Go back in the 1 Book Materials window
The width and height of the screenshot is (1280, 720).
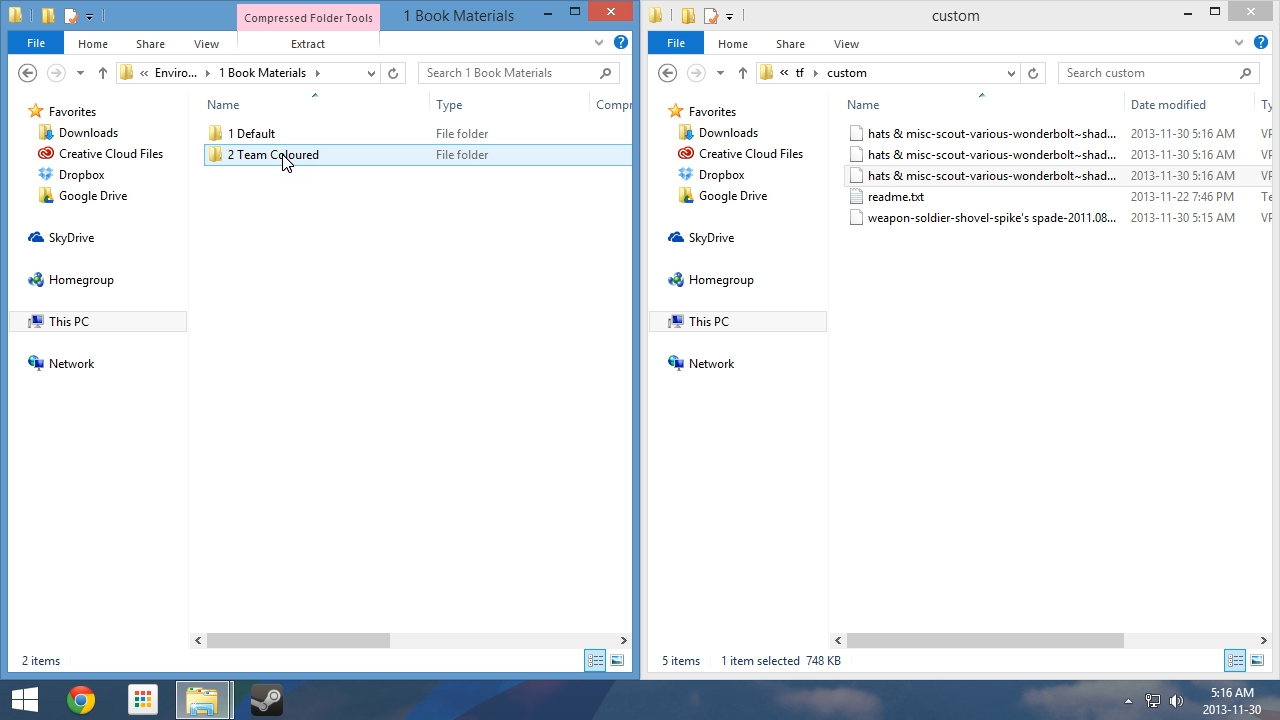click(28, 73)
